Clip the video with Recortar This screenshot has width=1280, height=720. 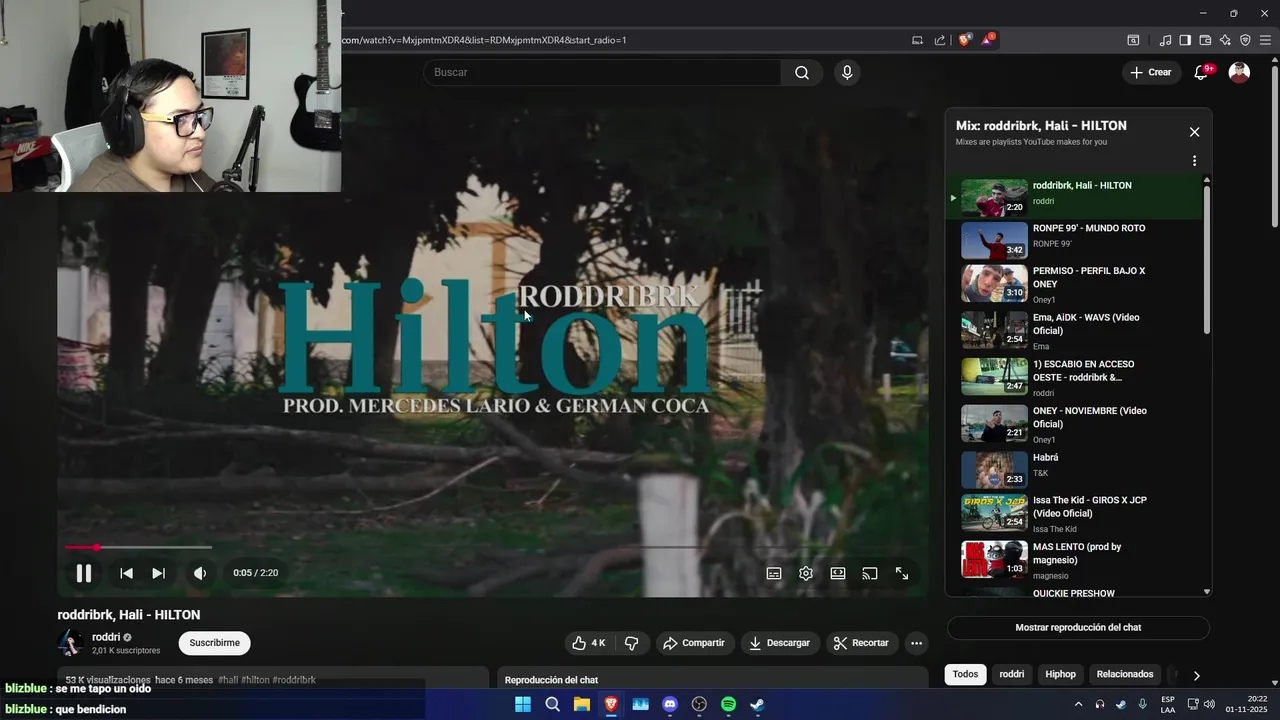(861, 643)
